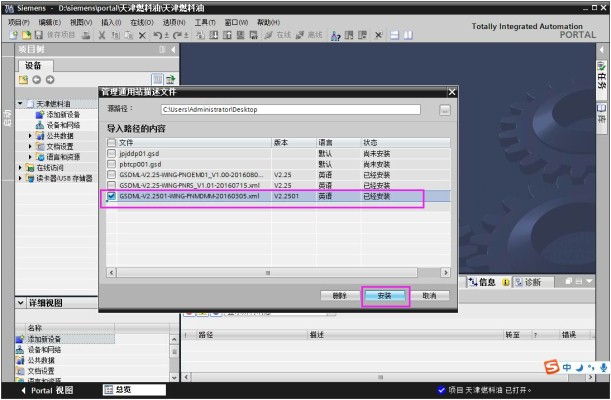Click the 取消 cancel button
611x400 pixels.
429,296
